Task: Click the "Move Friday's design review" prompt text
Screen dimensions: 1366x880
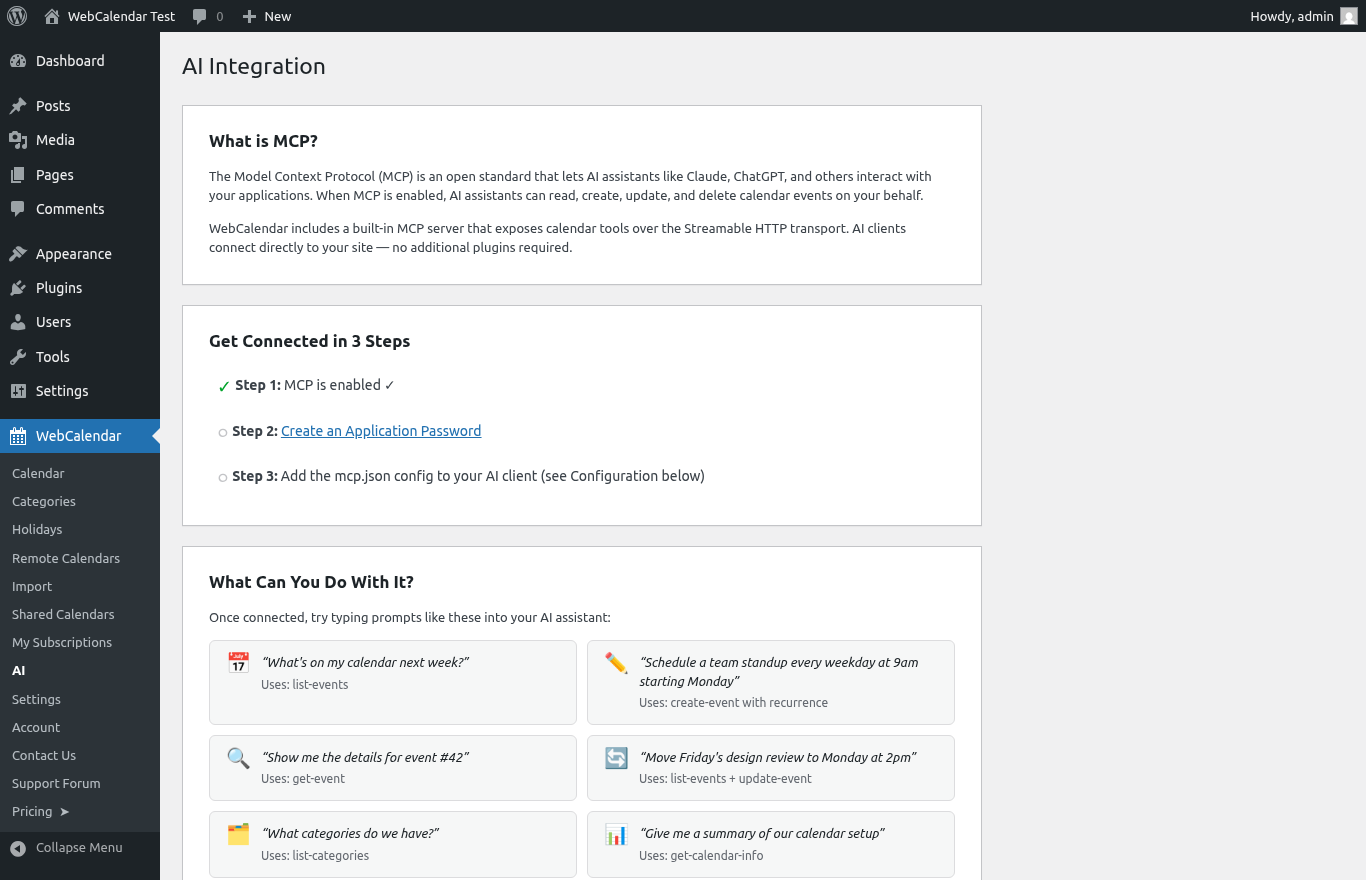Action: 778,758
